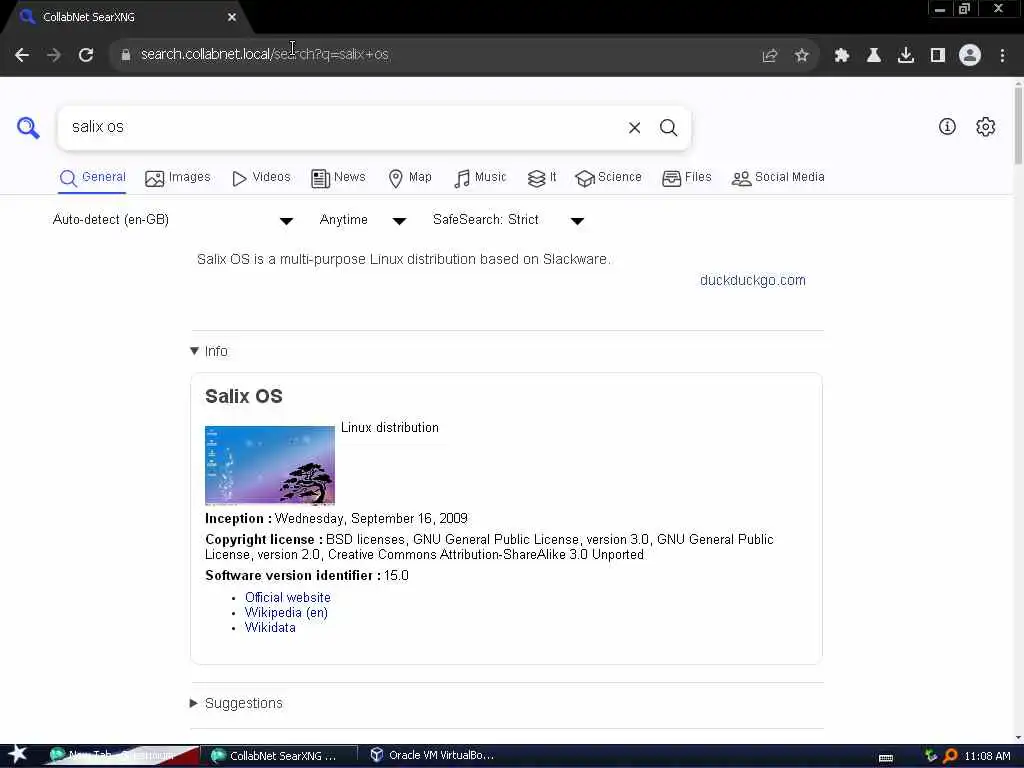Open the taskbar start star icon
Screen dimensions: 1024x768
(x=18, y=755)
